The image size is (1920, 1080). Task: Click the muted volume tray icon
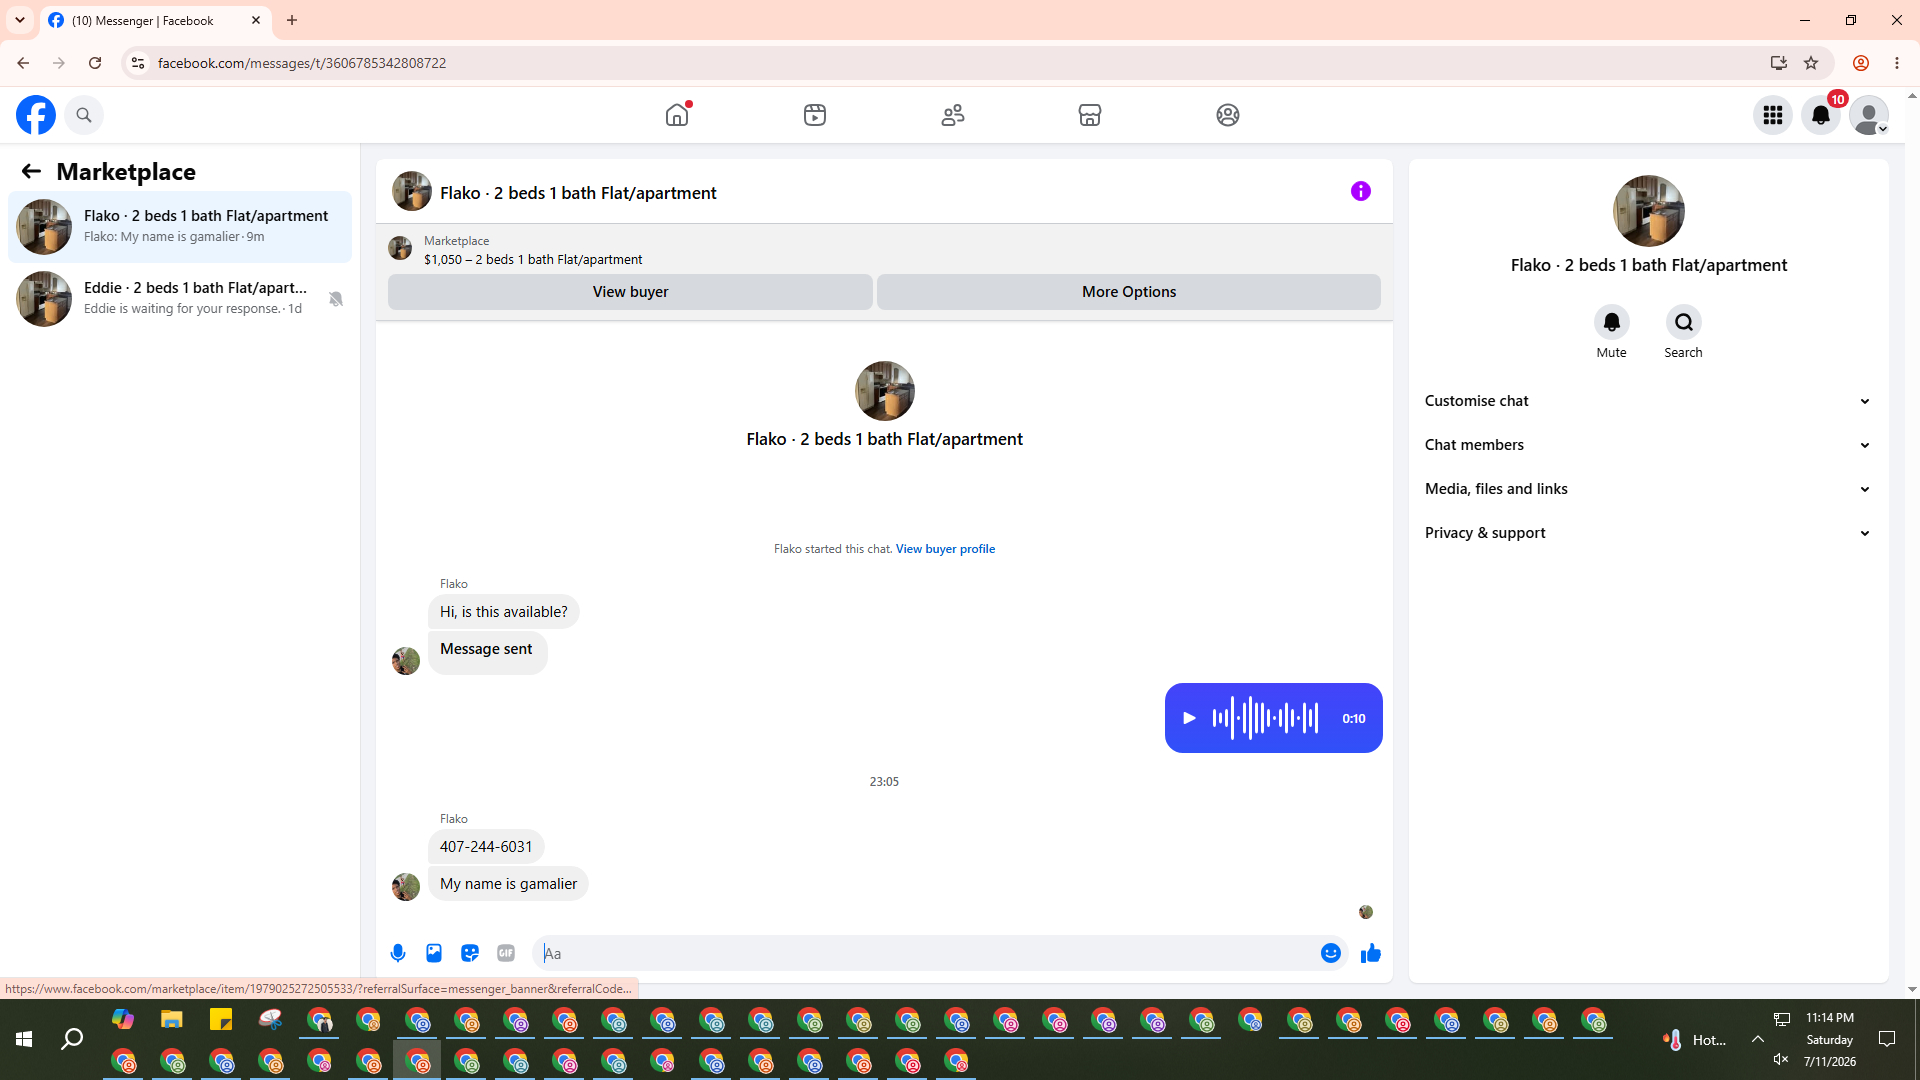(1781, 1059)
